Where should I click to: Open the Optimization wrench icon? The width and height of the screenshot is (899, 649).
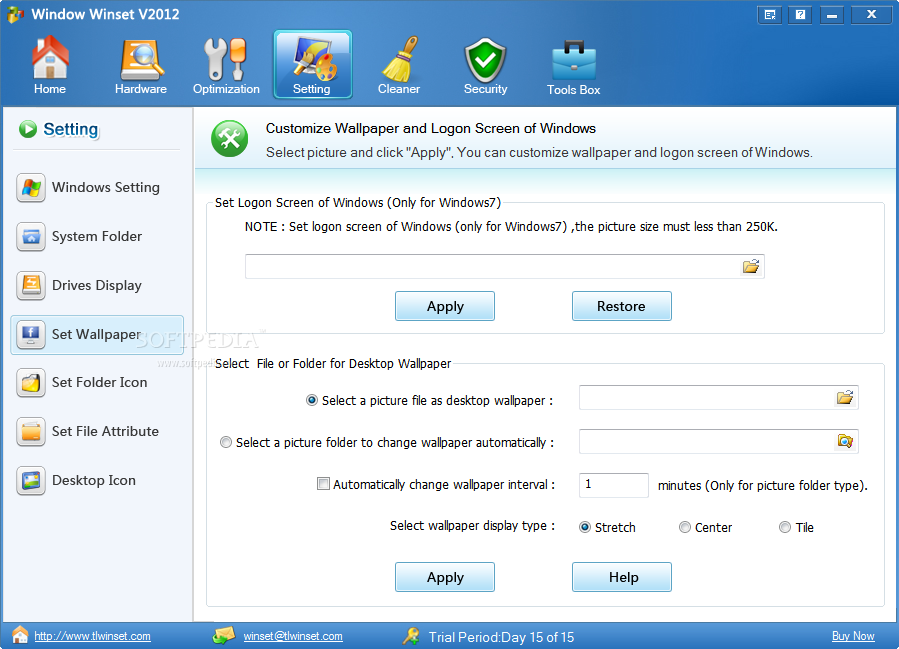click(225, 59)
